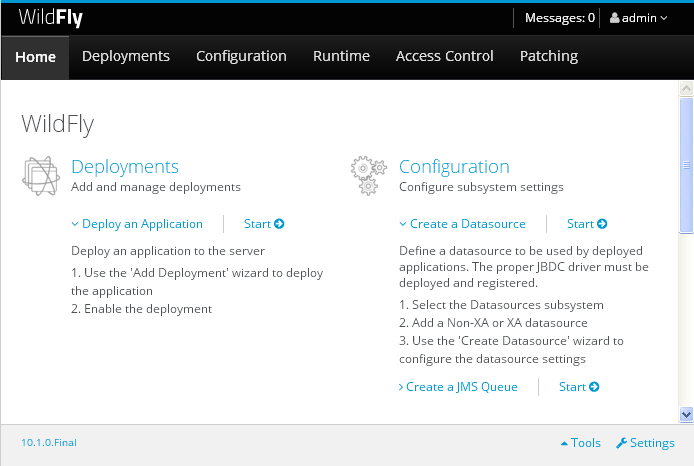
Task: Switch to the Deployments tab
Action: 126,56
